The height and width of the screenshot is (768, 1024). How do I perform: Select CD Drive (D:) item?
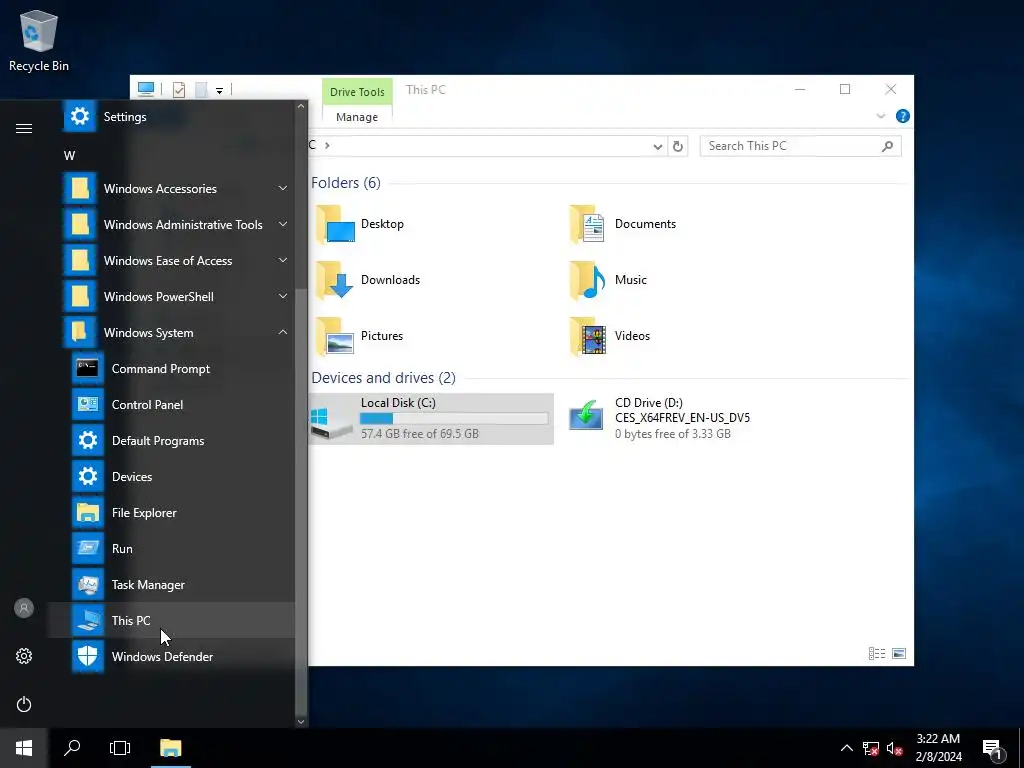click(660, 419)
